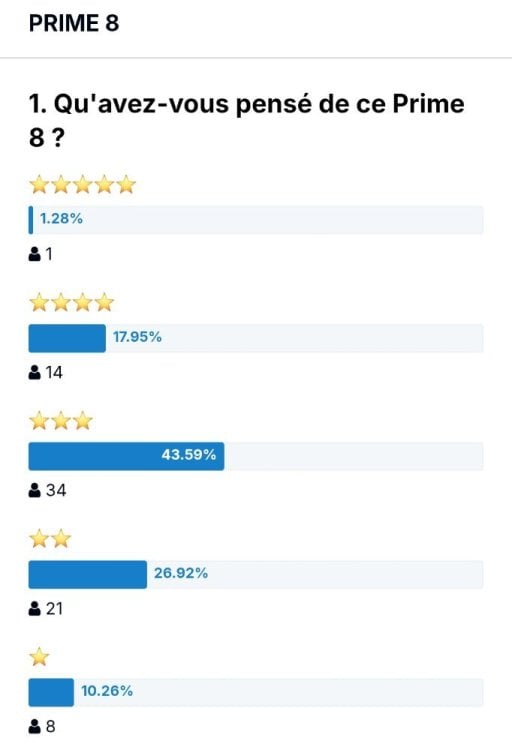Click the voter icon showing 8 votes
The image size is (512, 750).
pyautogui.click(x=34, y=727)
